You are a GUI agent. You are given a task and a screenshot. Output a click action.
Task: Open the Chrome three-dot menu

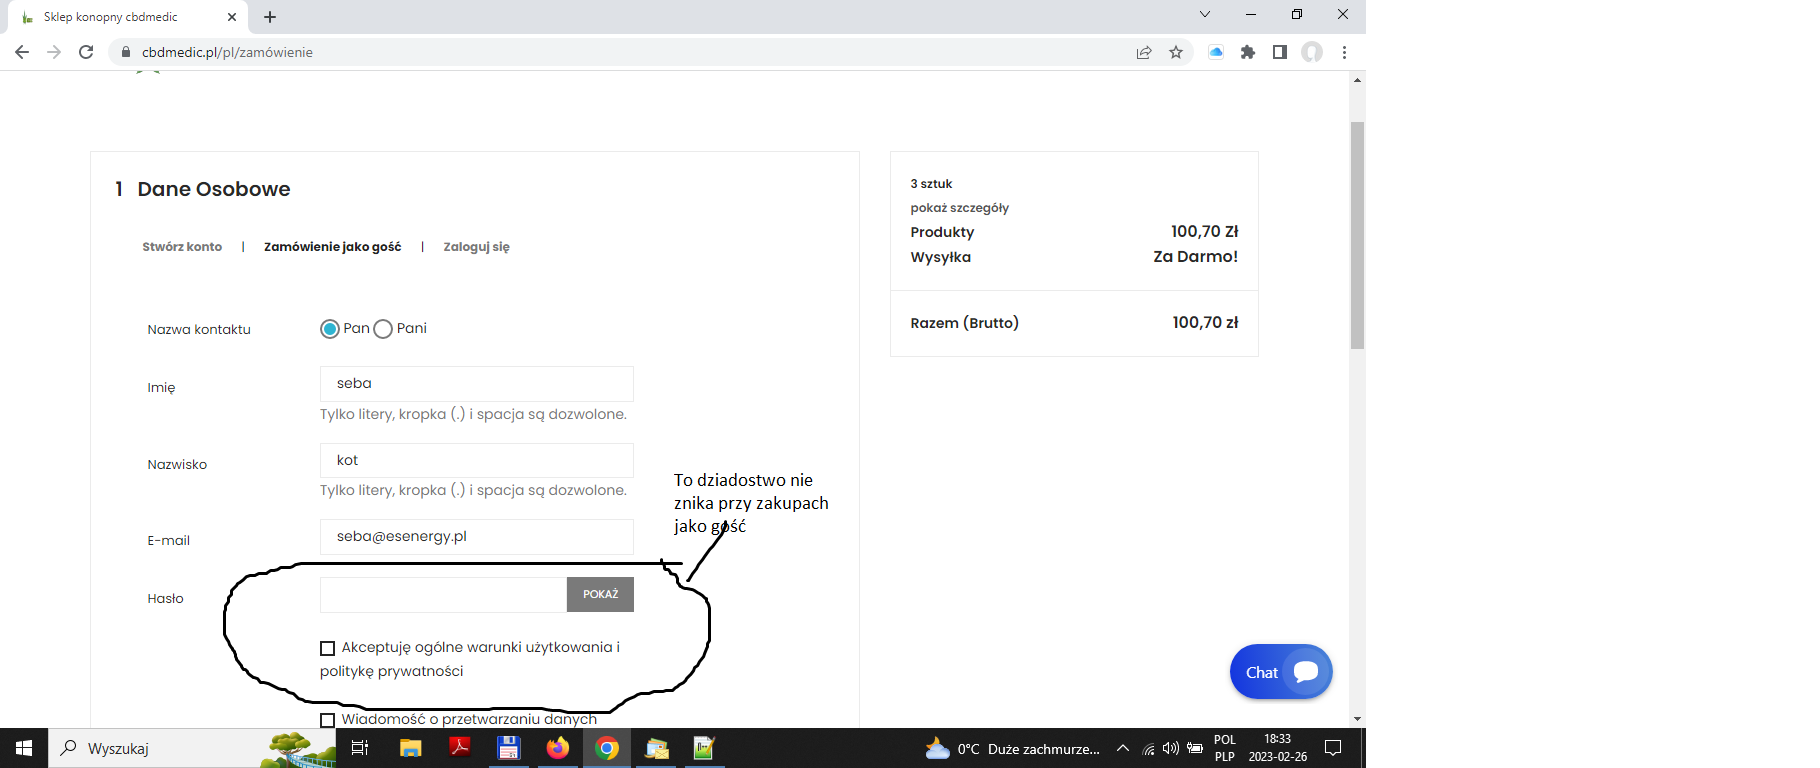click(1344, 52)
